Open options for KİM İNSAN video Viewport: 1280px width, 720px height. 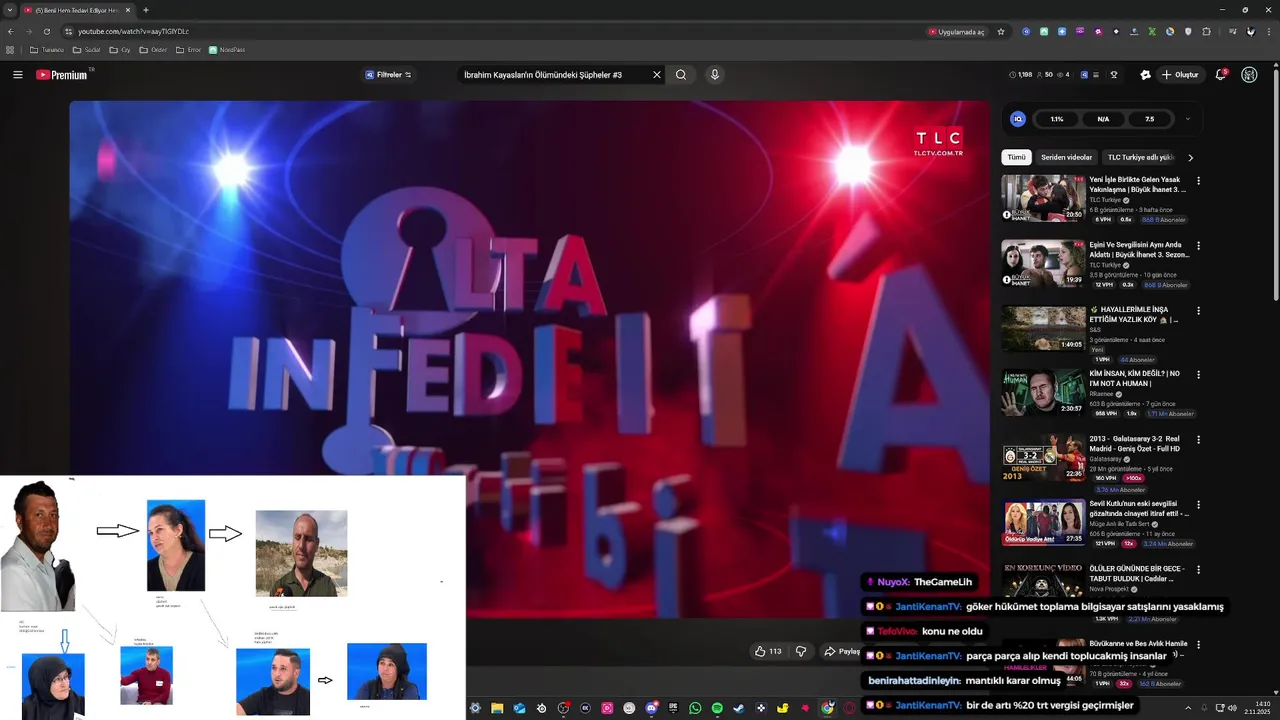1198,375
